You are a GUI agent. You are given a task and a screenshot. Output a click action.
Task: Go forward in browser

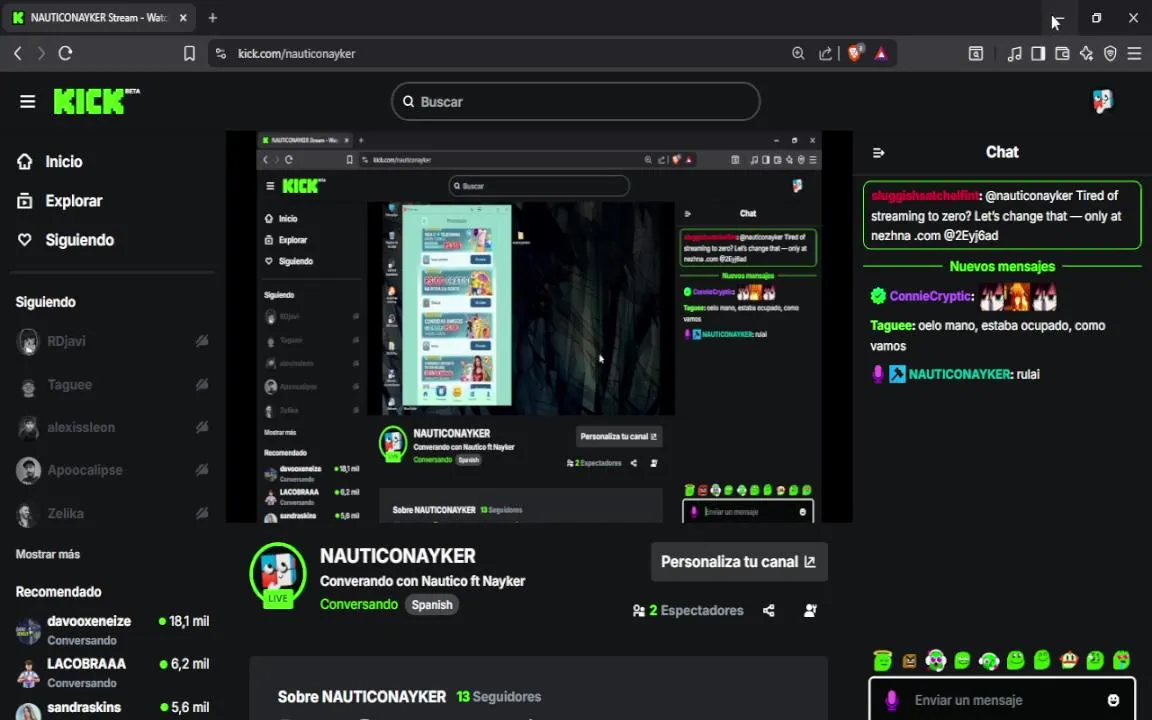click(x=41, y=53)
